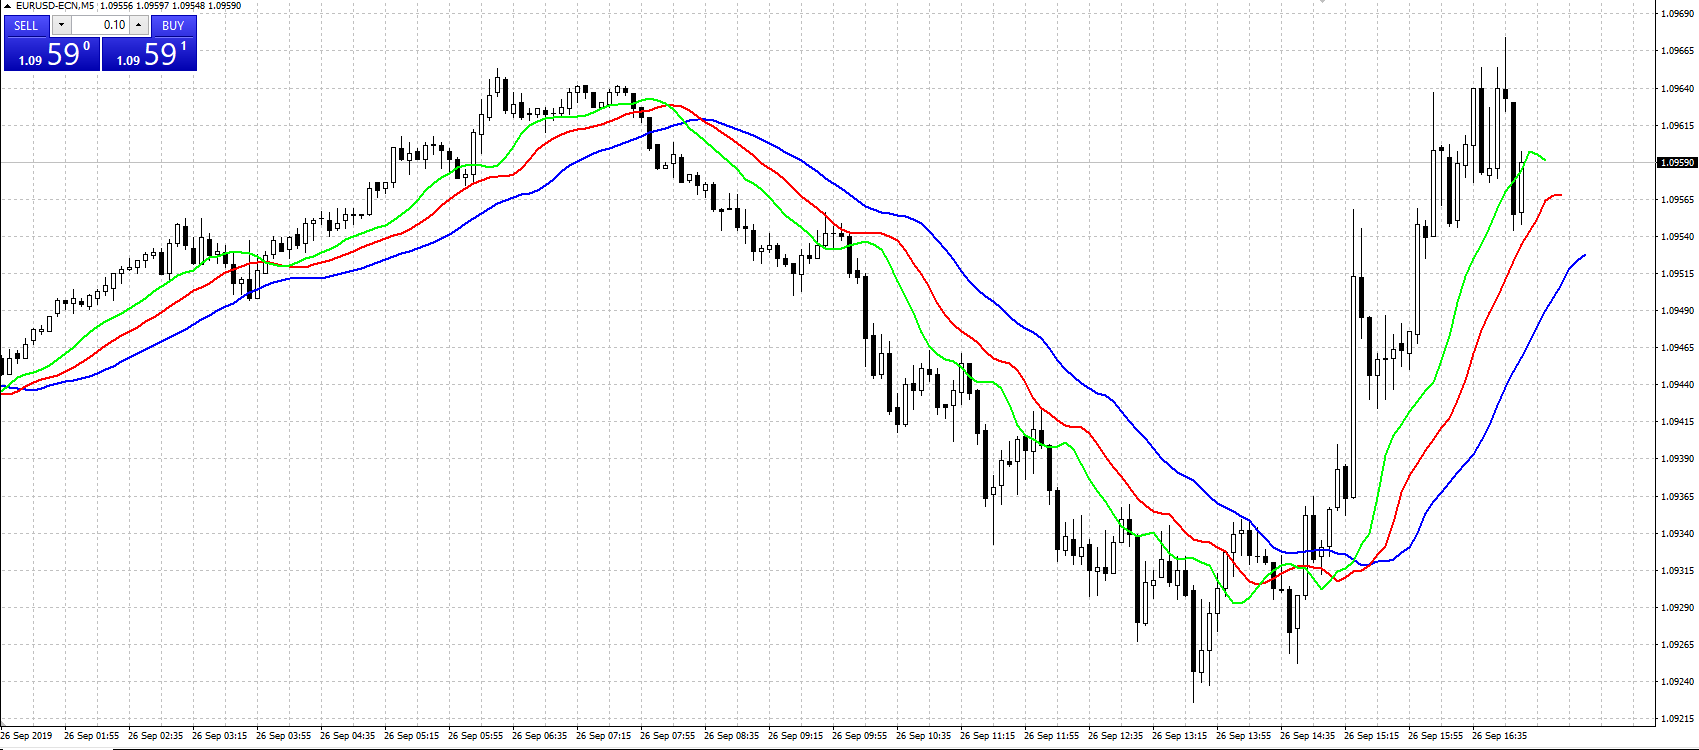The image size is (1699, 750).
Task: Click the 1.09665 price scale label
Action: click(1677, 51)
